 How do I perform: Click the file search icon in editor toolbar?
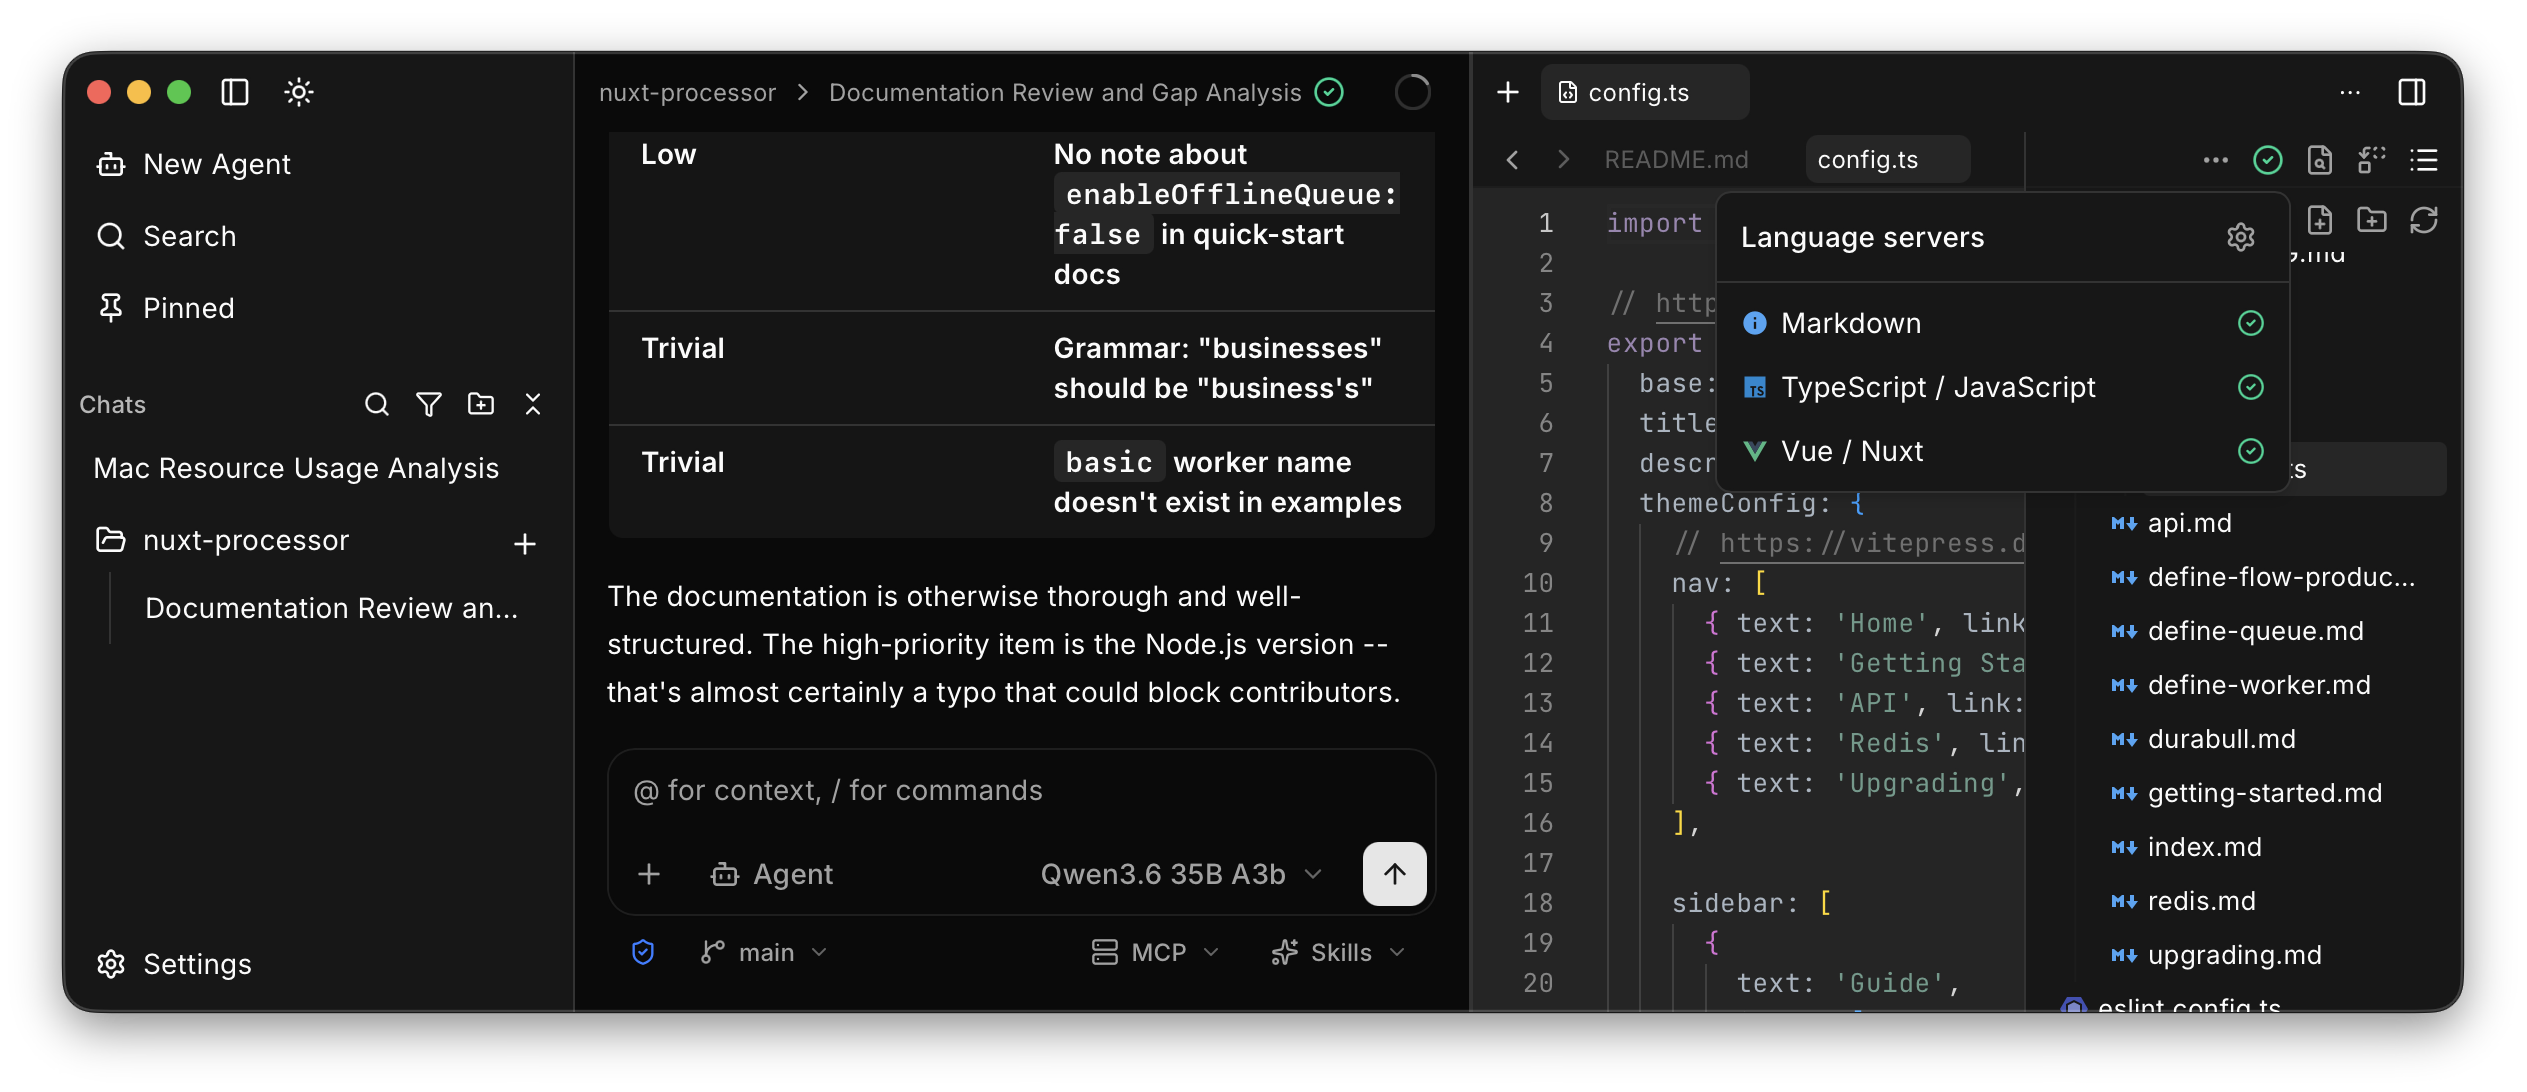coord(2320,160)
